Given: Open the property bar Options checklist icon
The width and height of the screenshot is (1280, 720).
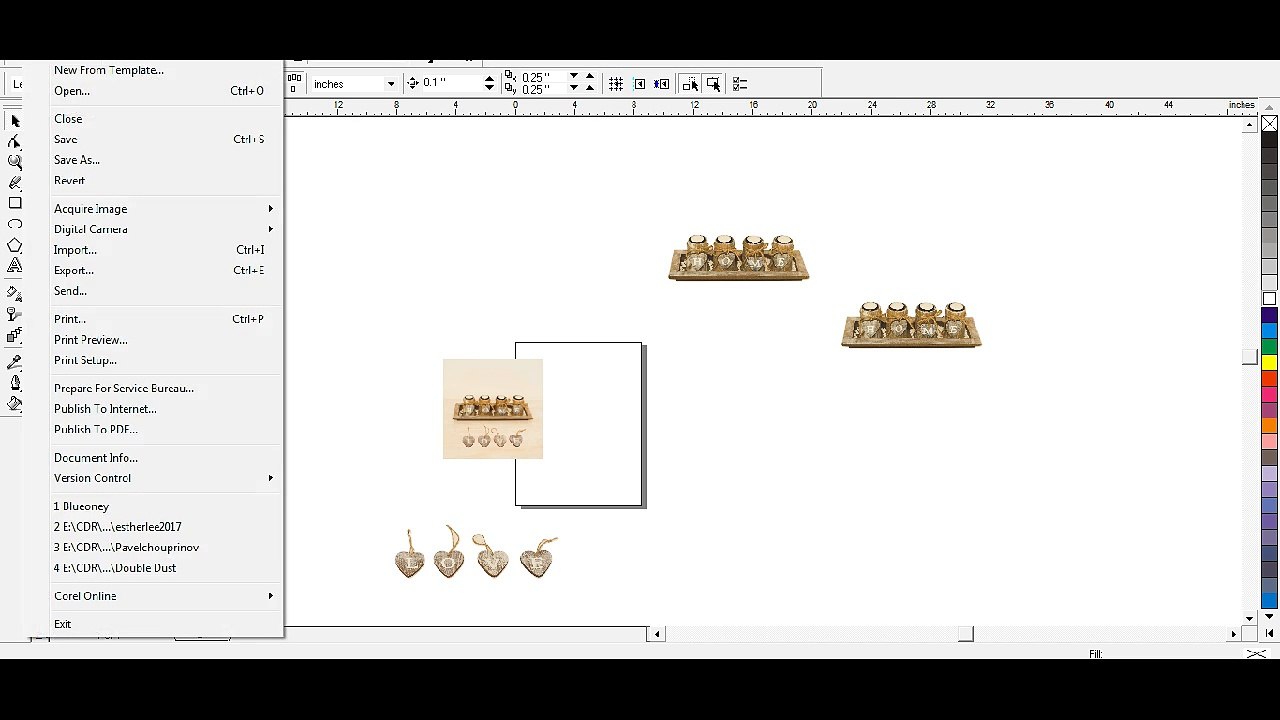Looking at the screenshot, I should click(740, 84).
